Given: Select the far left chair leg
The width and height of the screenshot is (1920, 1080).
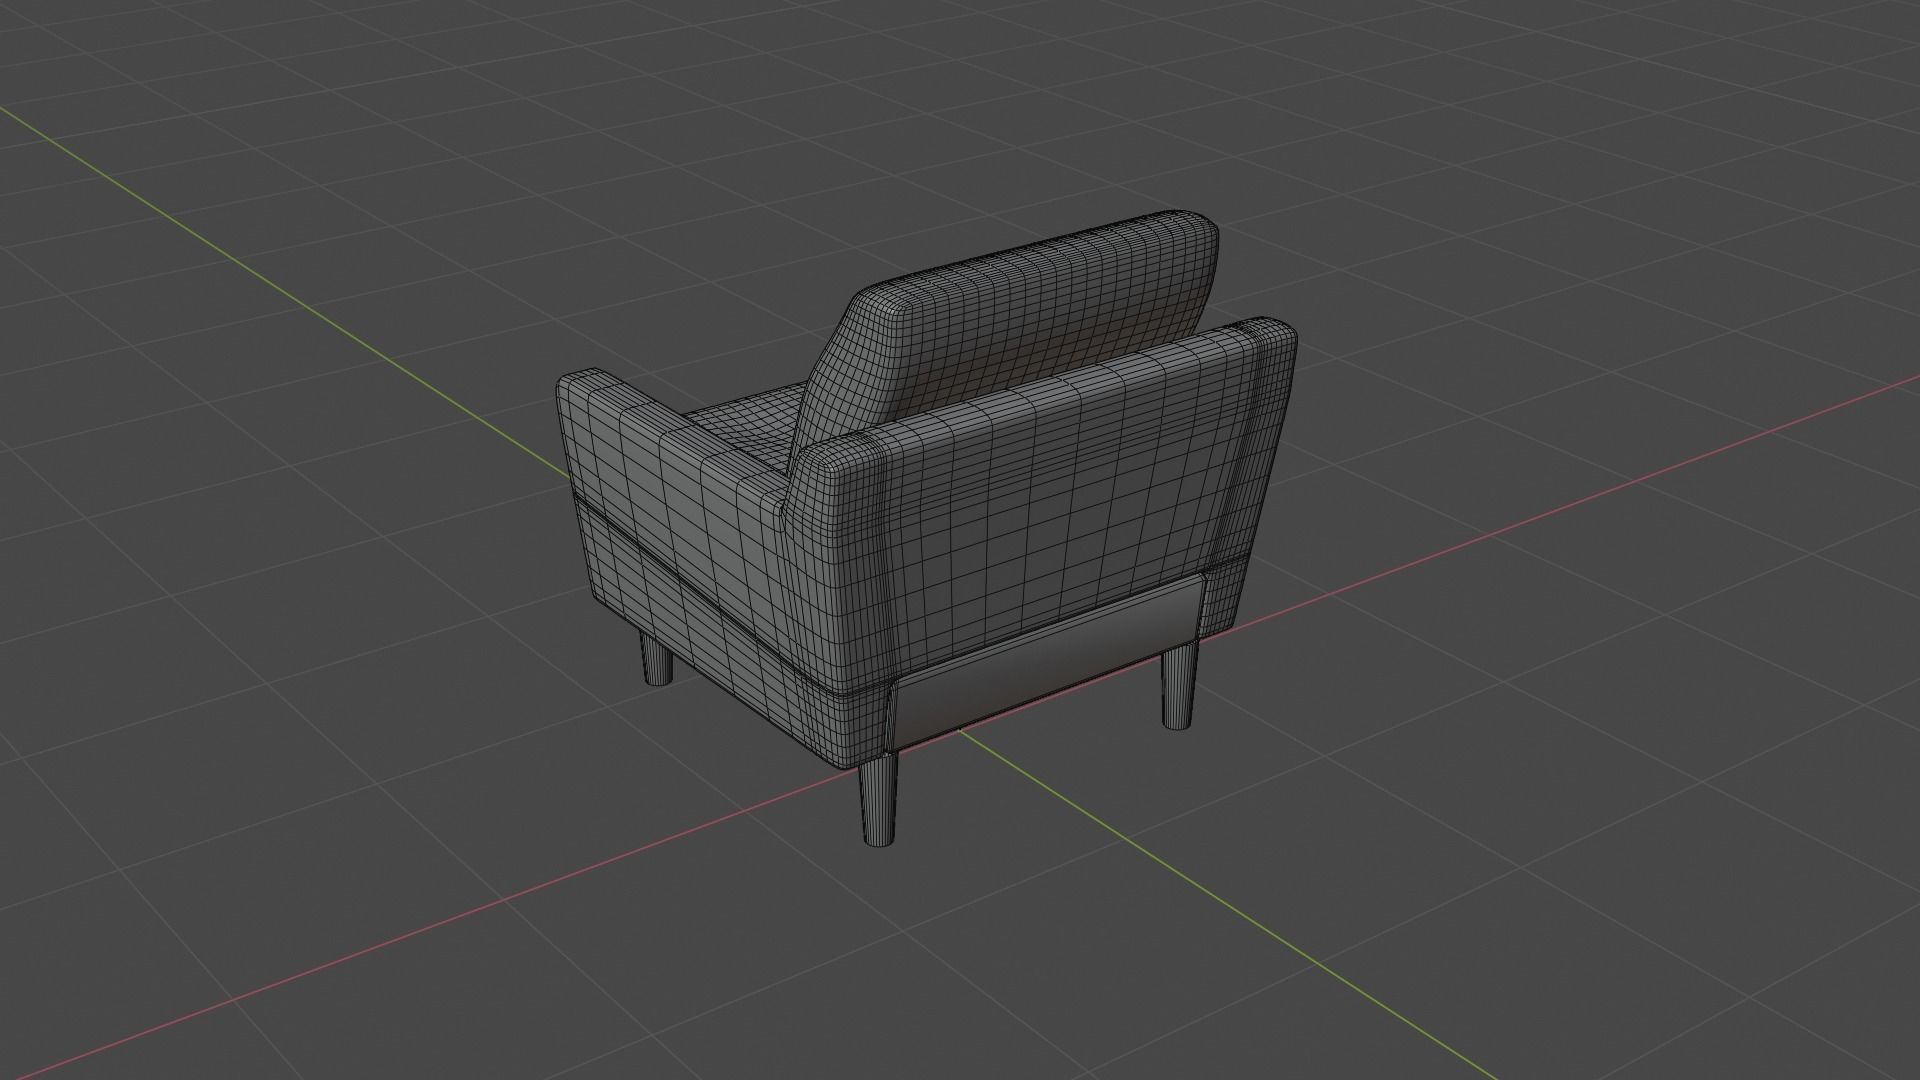Looking at the screenshot, I should pos(657,657).
